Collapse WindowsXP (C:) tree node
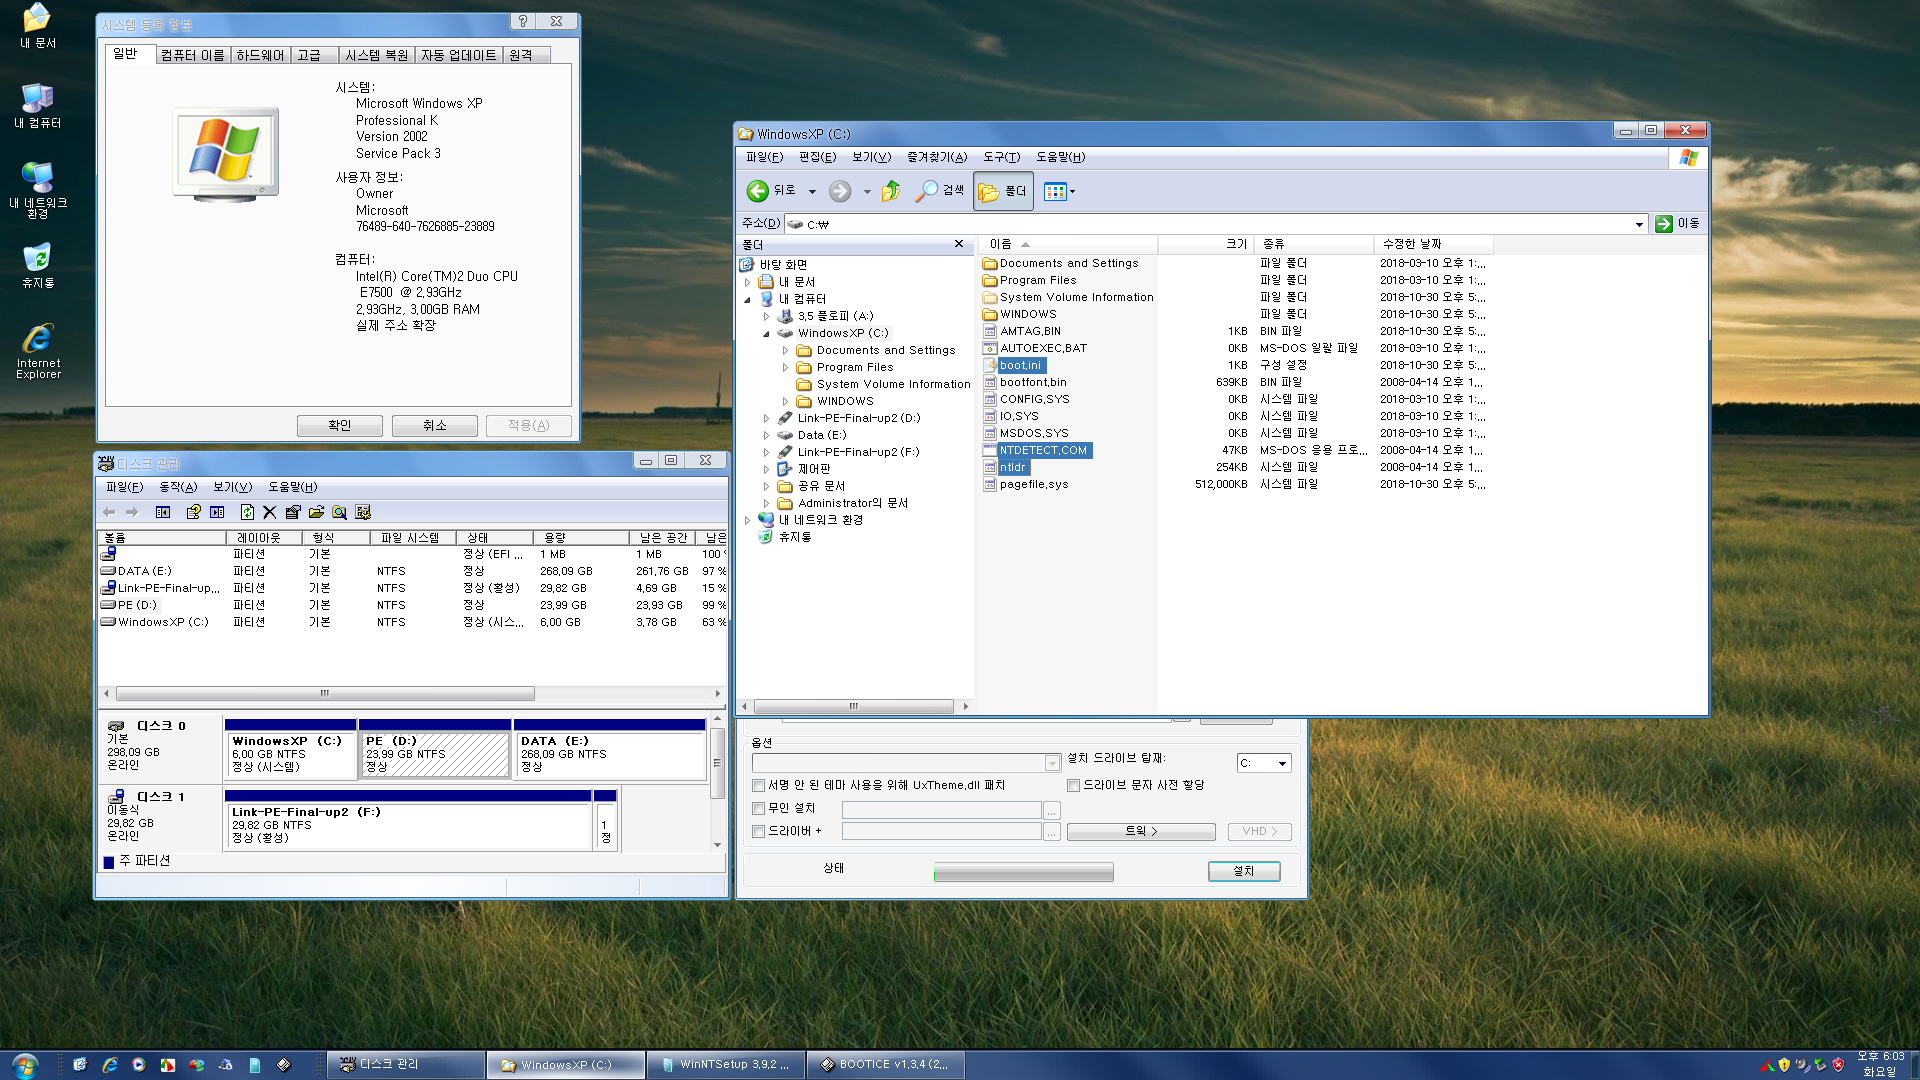 point(767,334)
